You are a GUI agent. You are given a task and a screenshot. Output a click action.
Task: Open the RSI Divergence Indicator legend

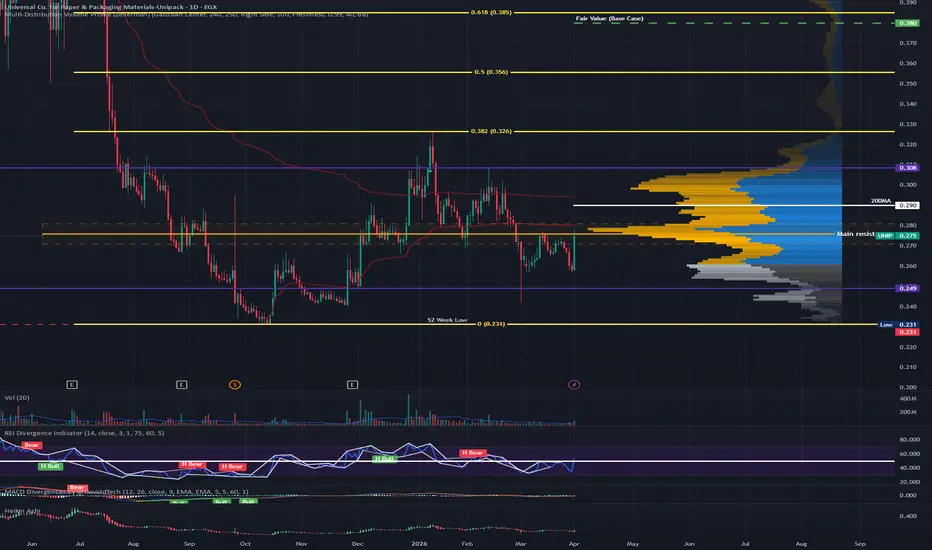pos(84,433)
